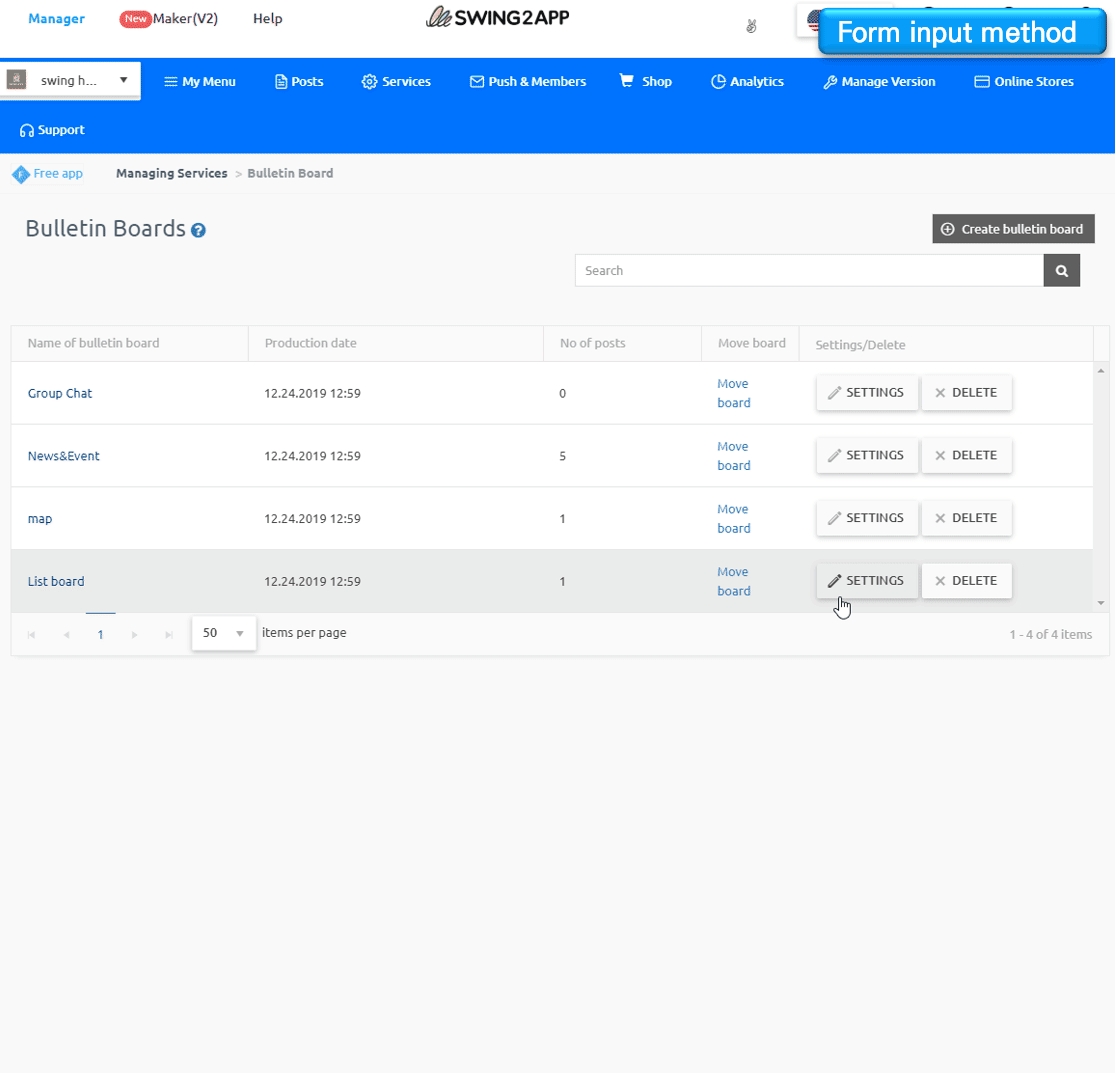Viewport: 1116px width, 1073px height.
Task: Click Move board for map row
Action: 734,519
